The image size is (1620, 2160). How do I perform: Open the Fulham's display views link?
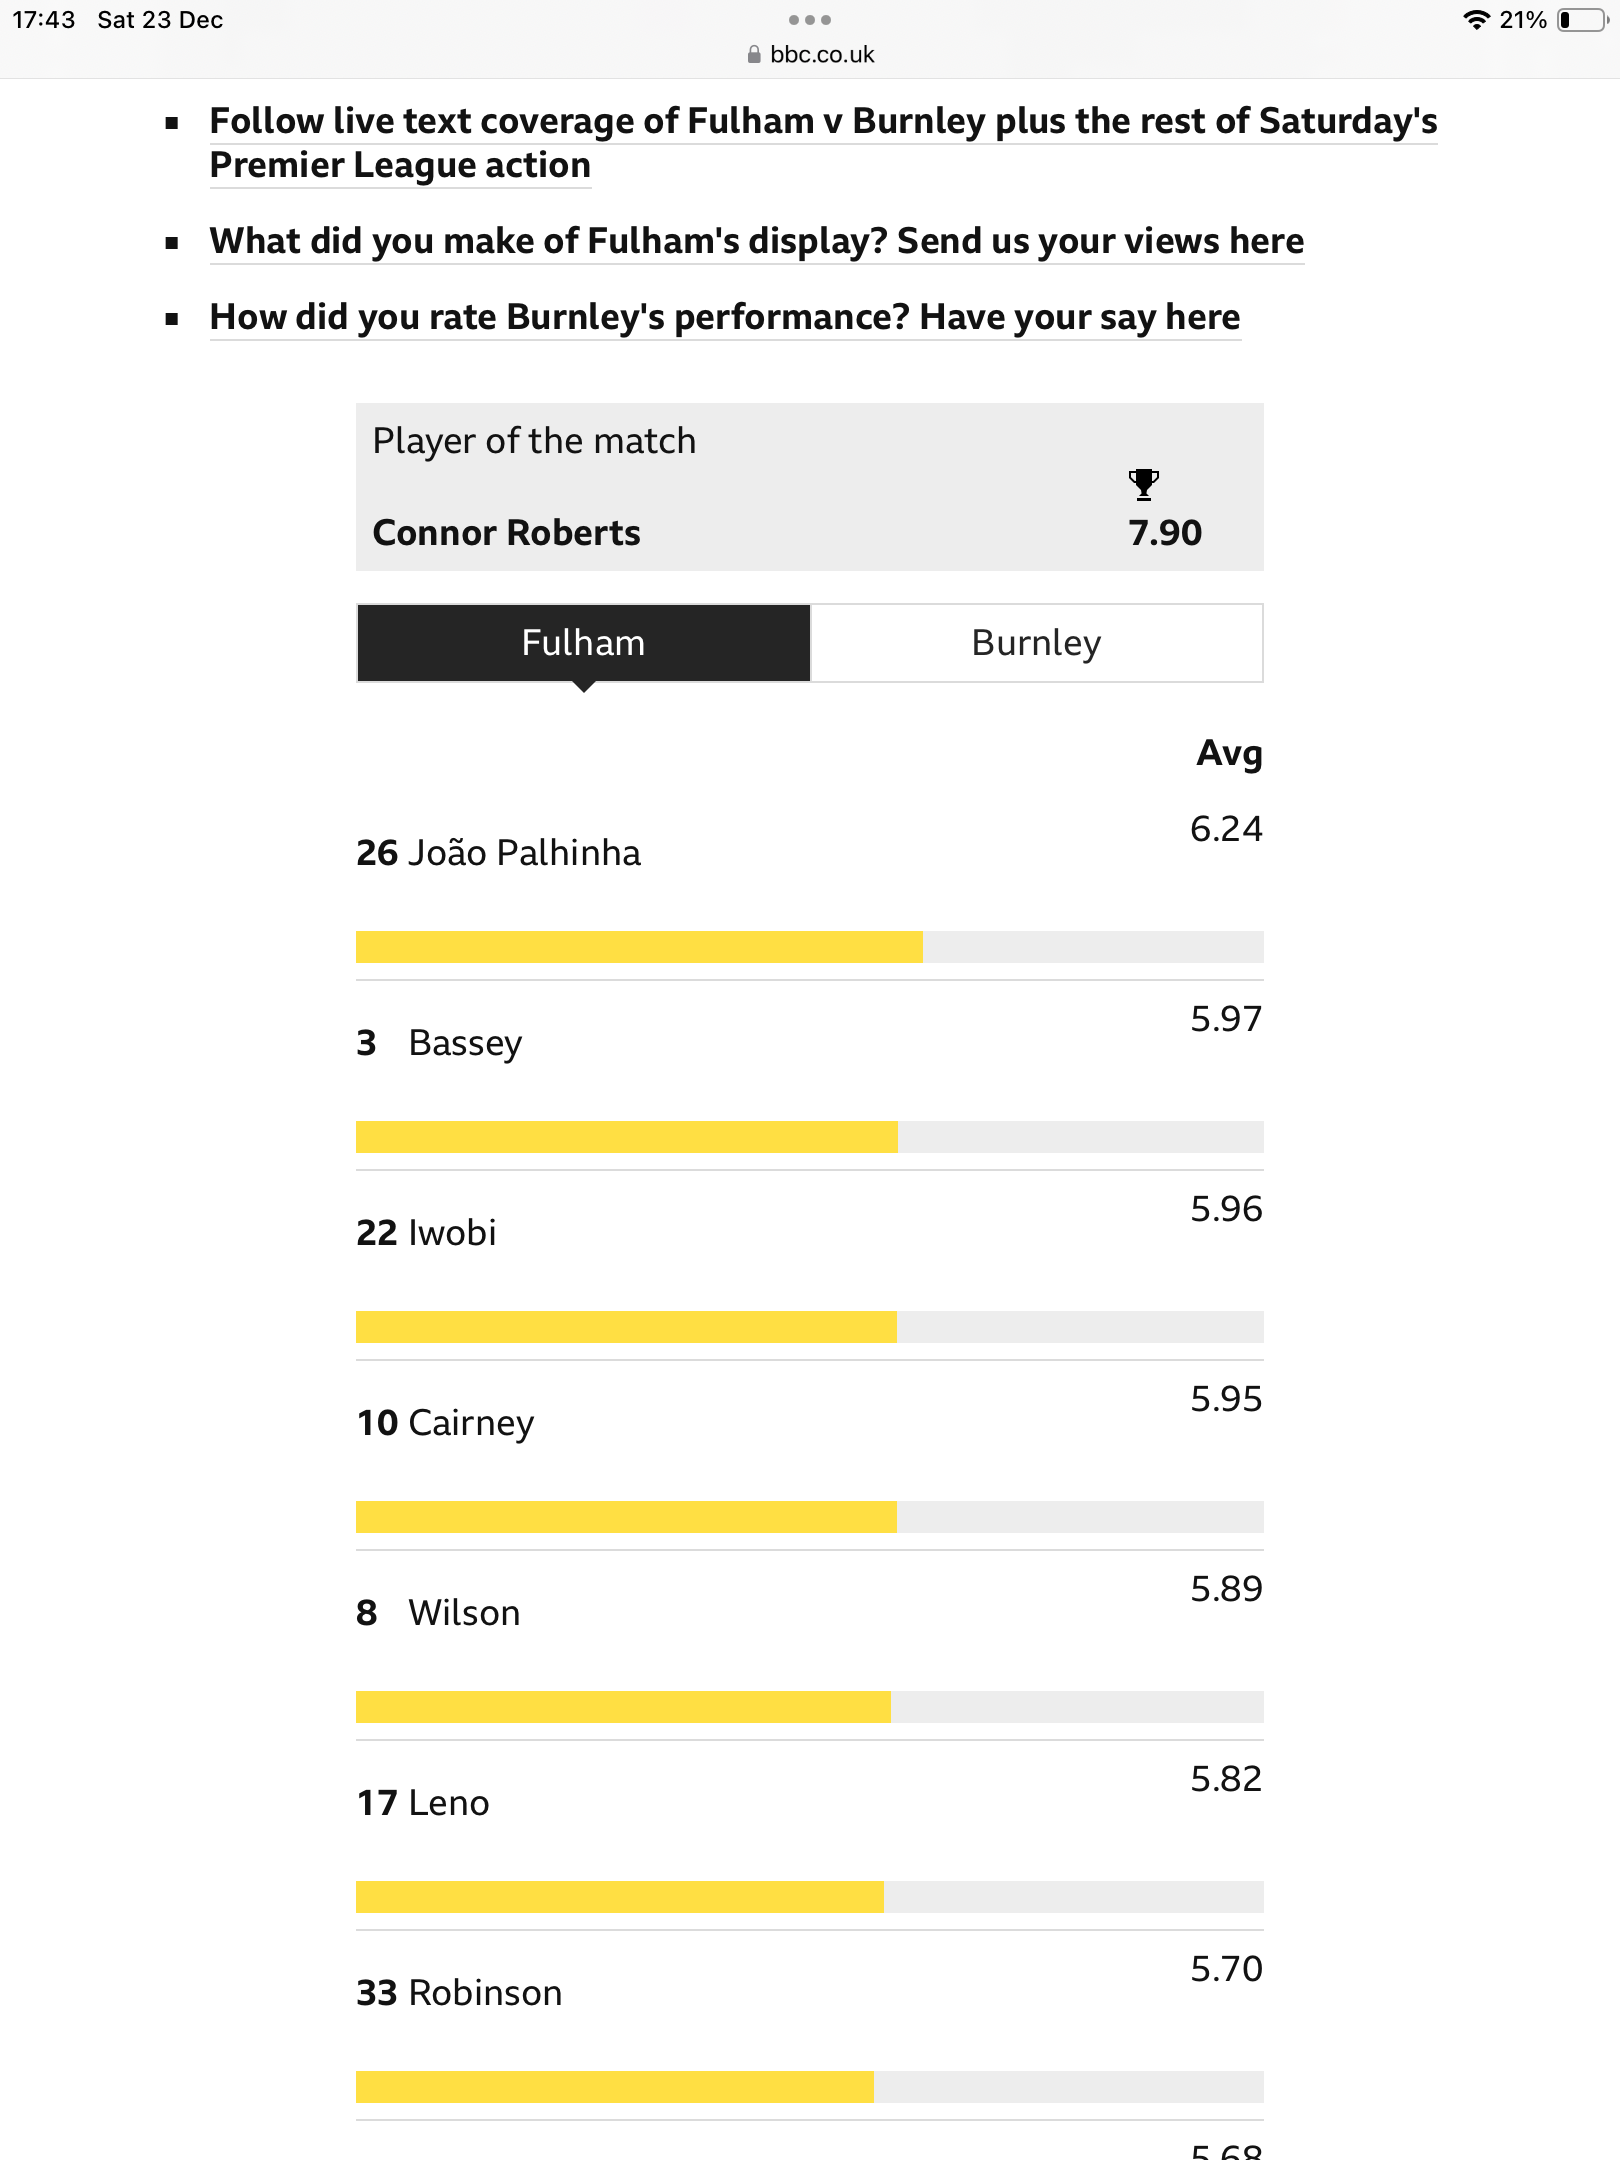tap(756, 241)
